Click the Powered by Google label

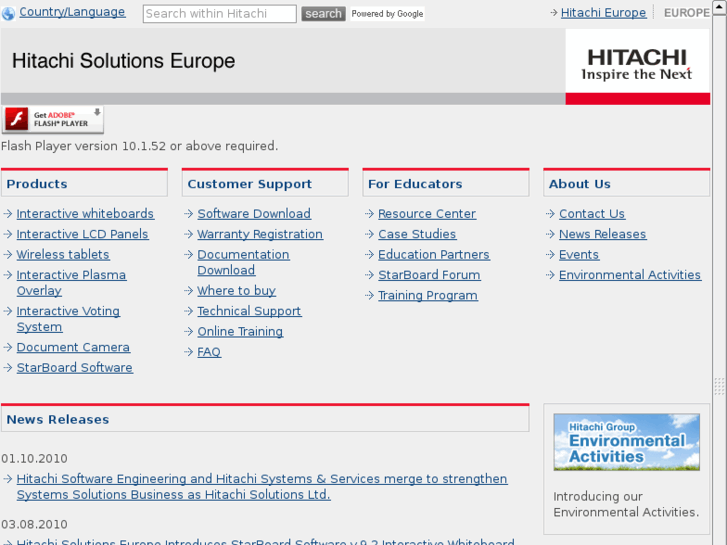[x=387, y=14]
